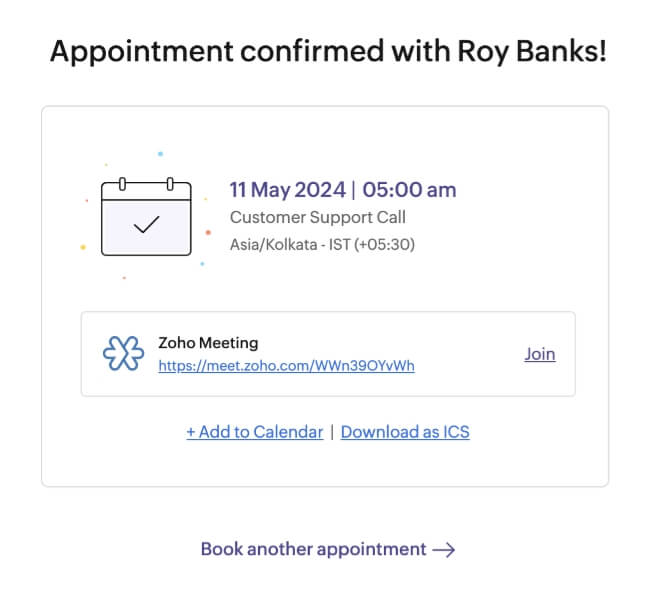Click the 05:00 am time text

tap(409, 190)
